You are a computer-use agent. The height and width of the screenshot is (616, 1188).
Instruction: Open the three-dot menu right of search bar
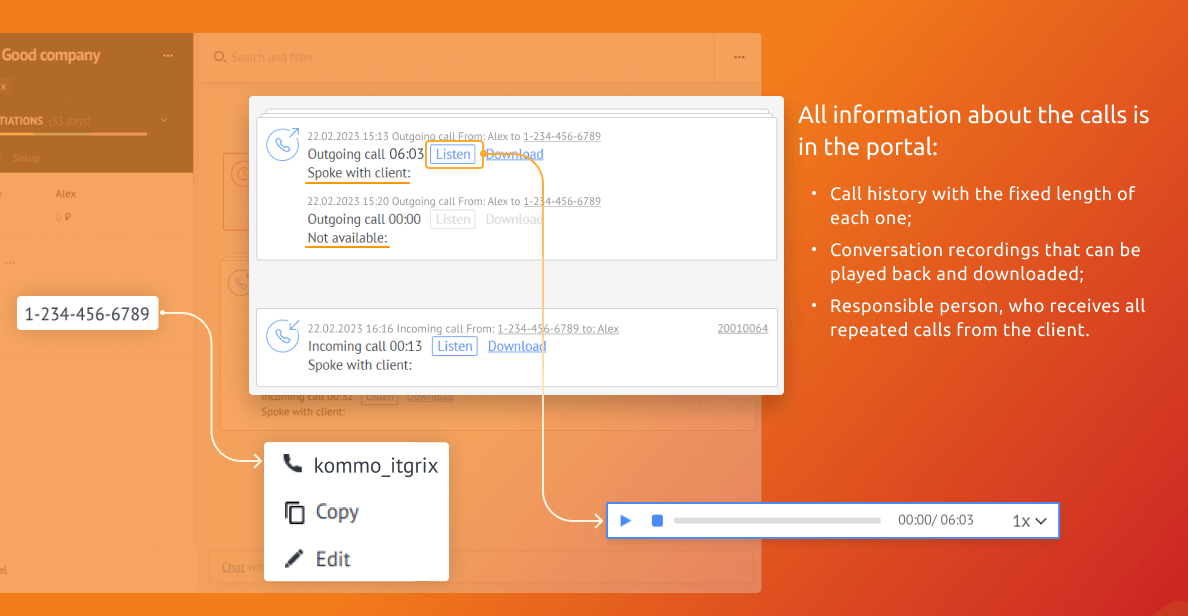point(739,57)
